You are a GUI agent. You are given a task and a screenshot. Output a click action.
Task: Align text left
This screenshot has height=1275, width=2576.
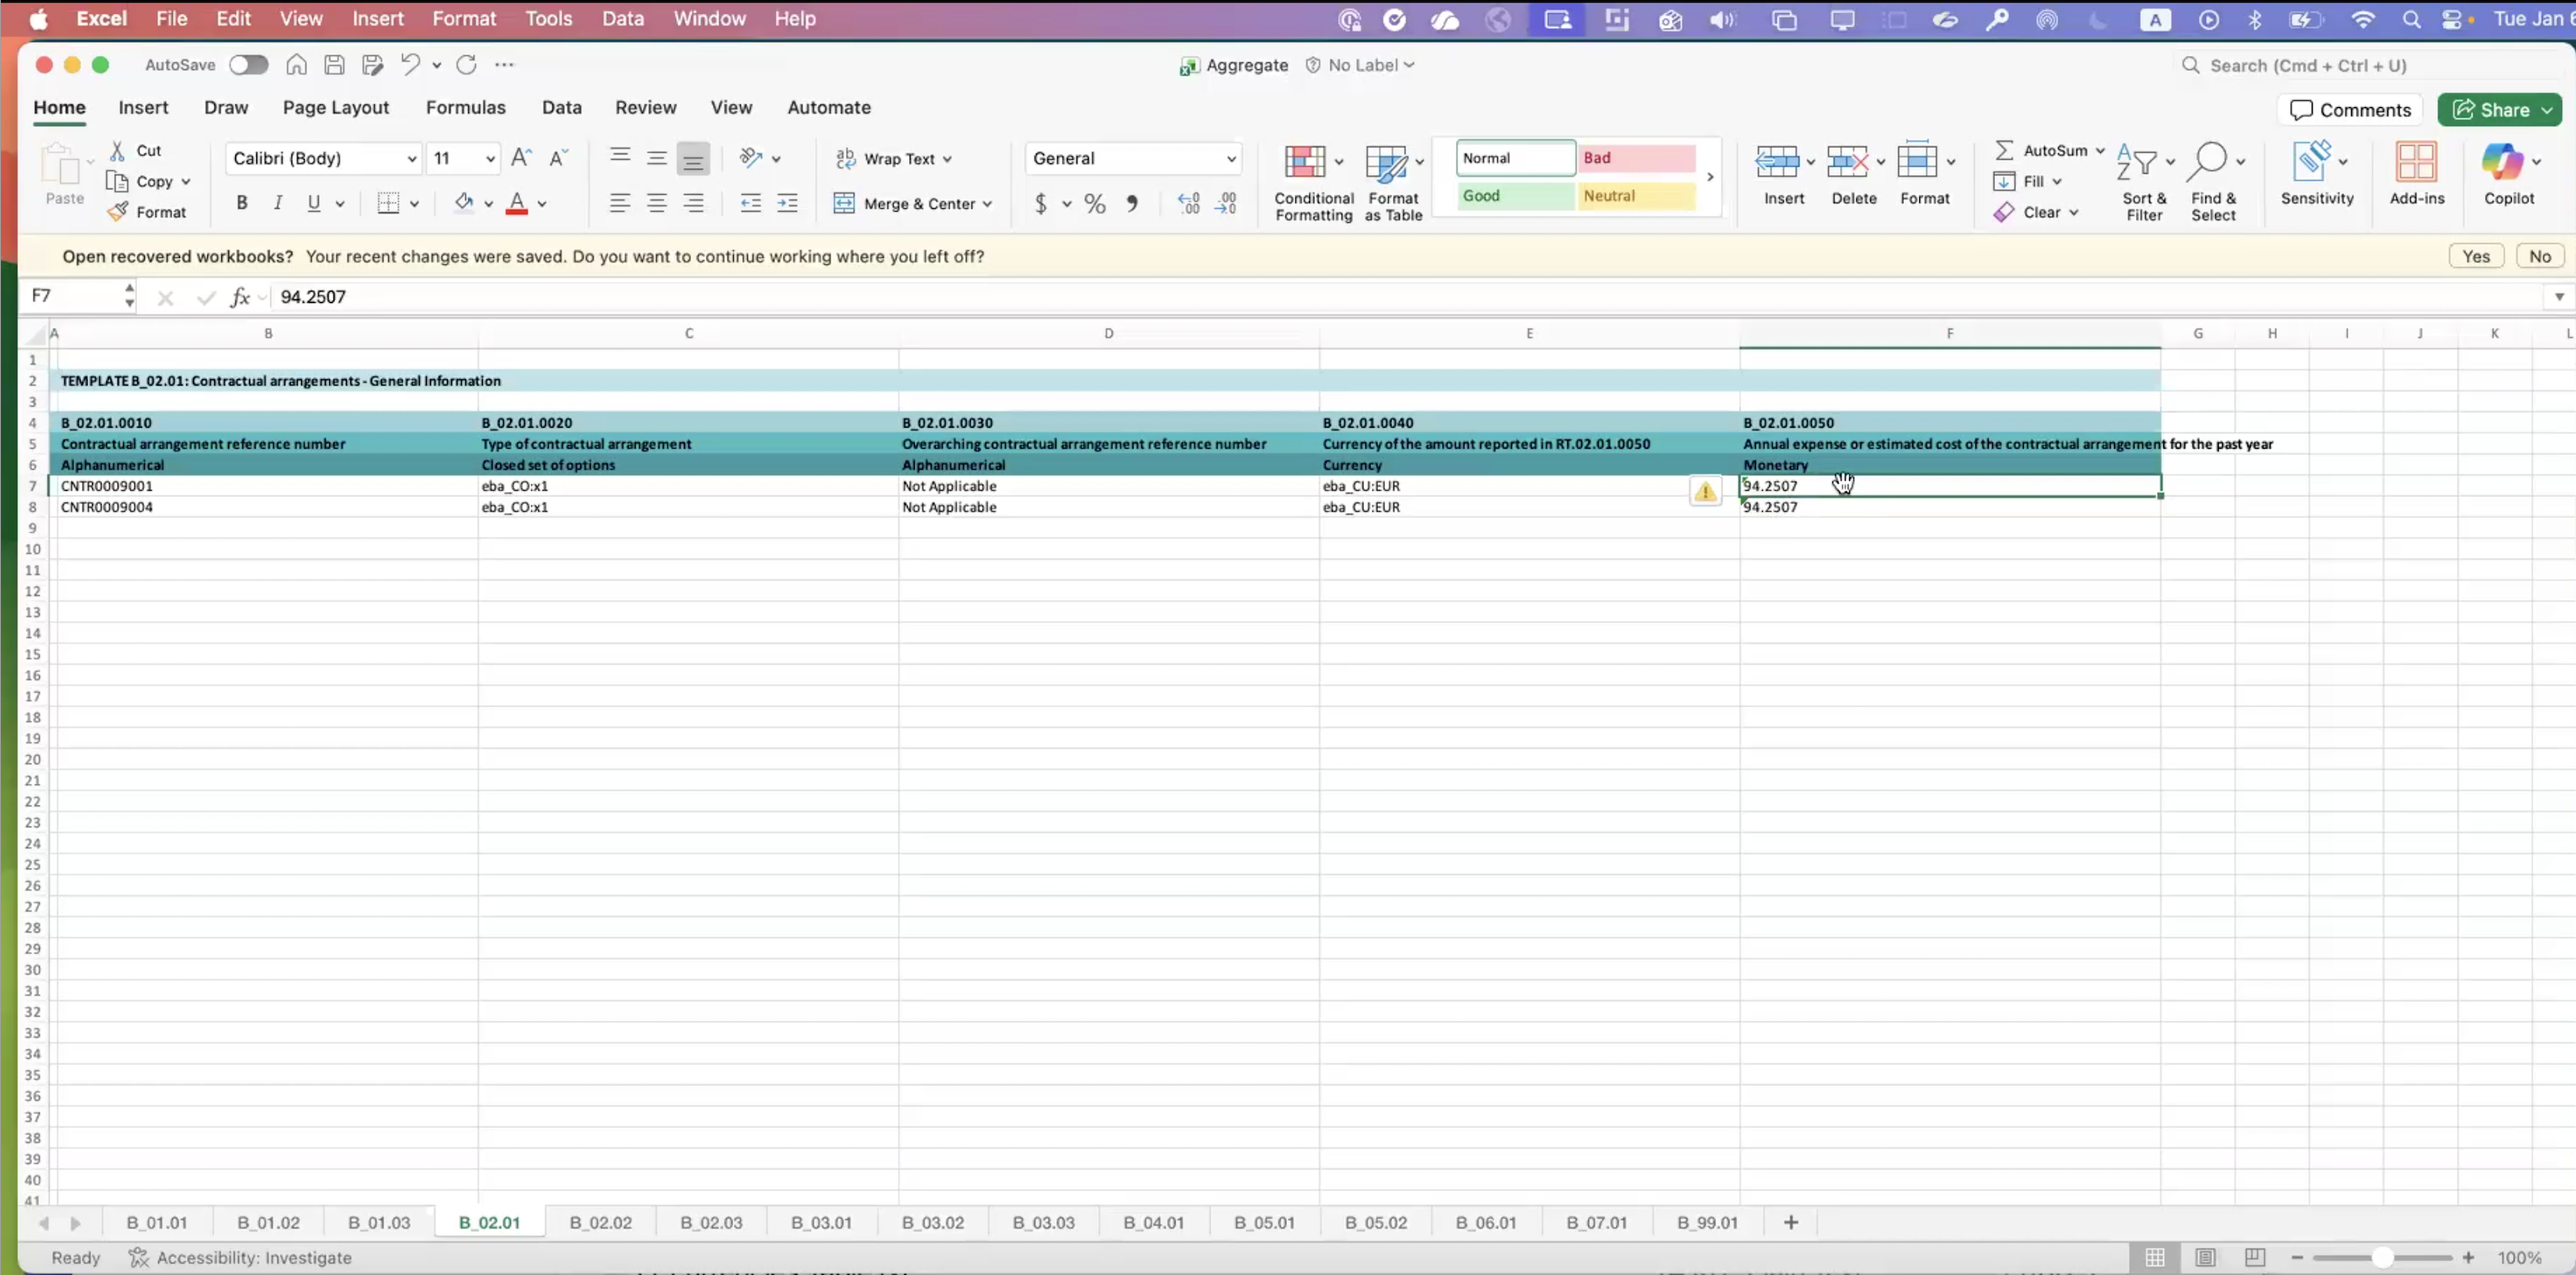point(620,203)
